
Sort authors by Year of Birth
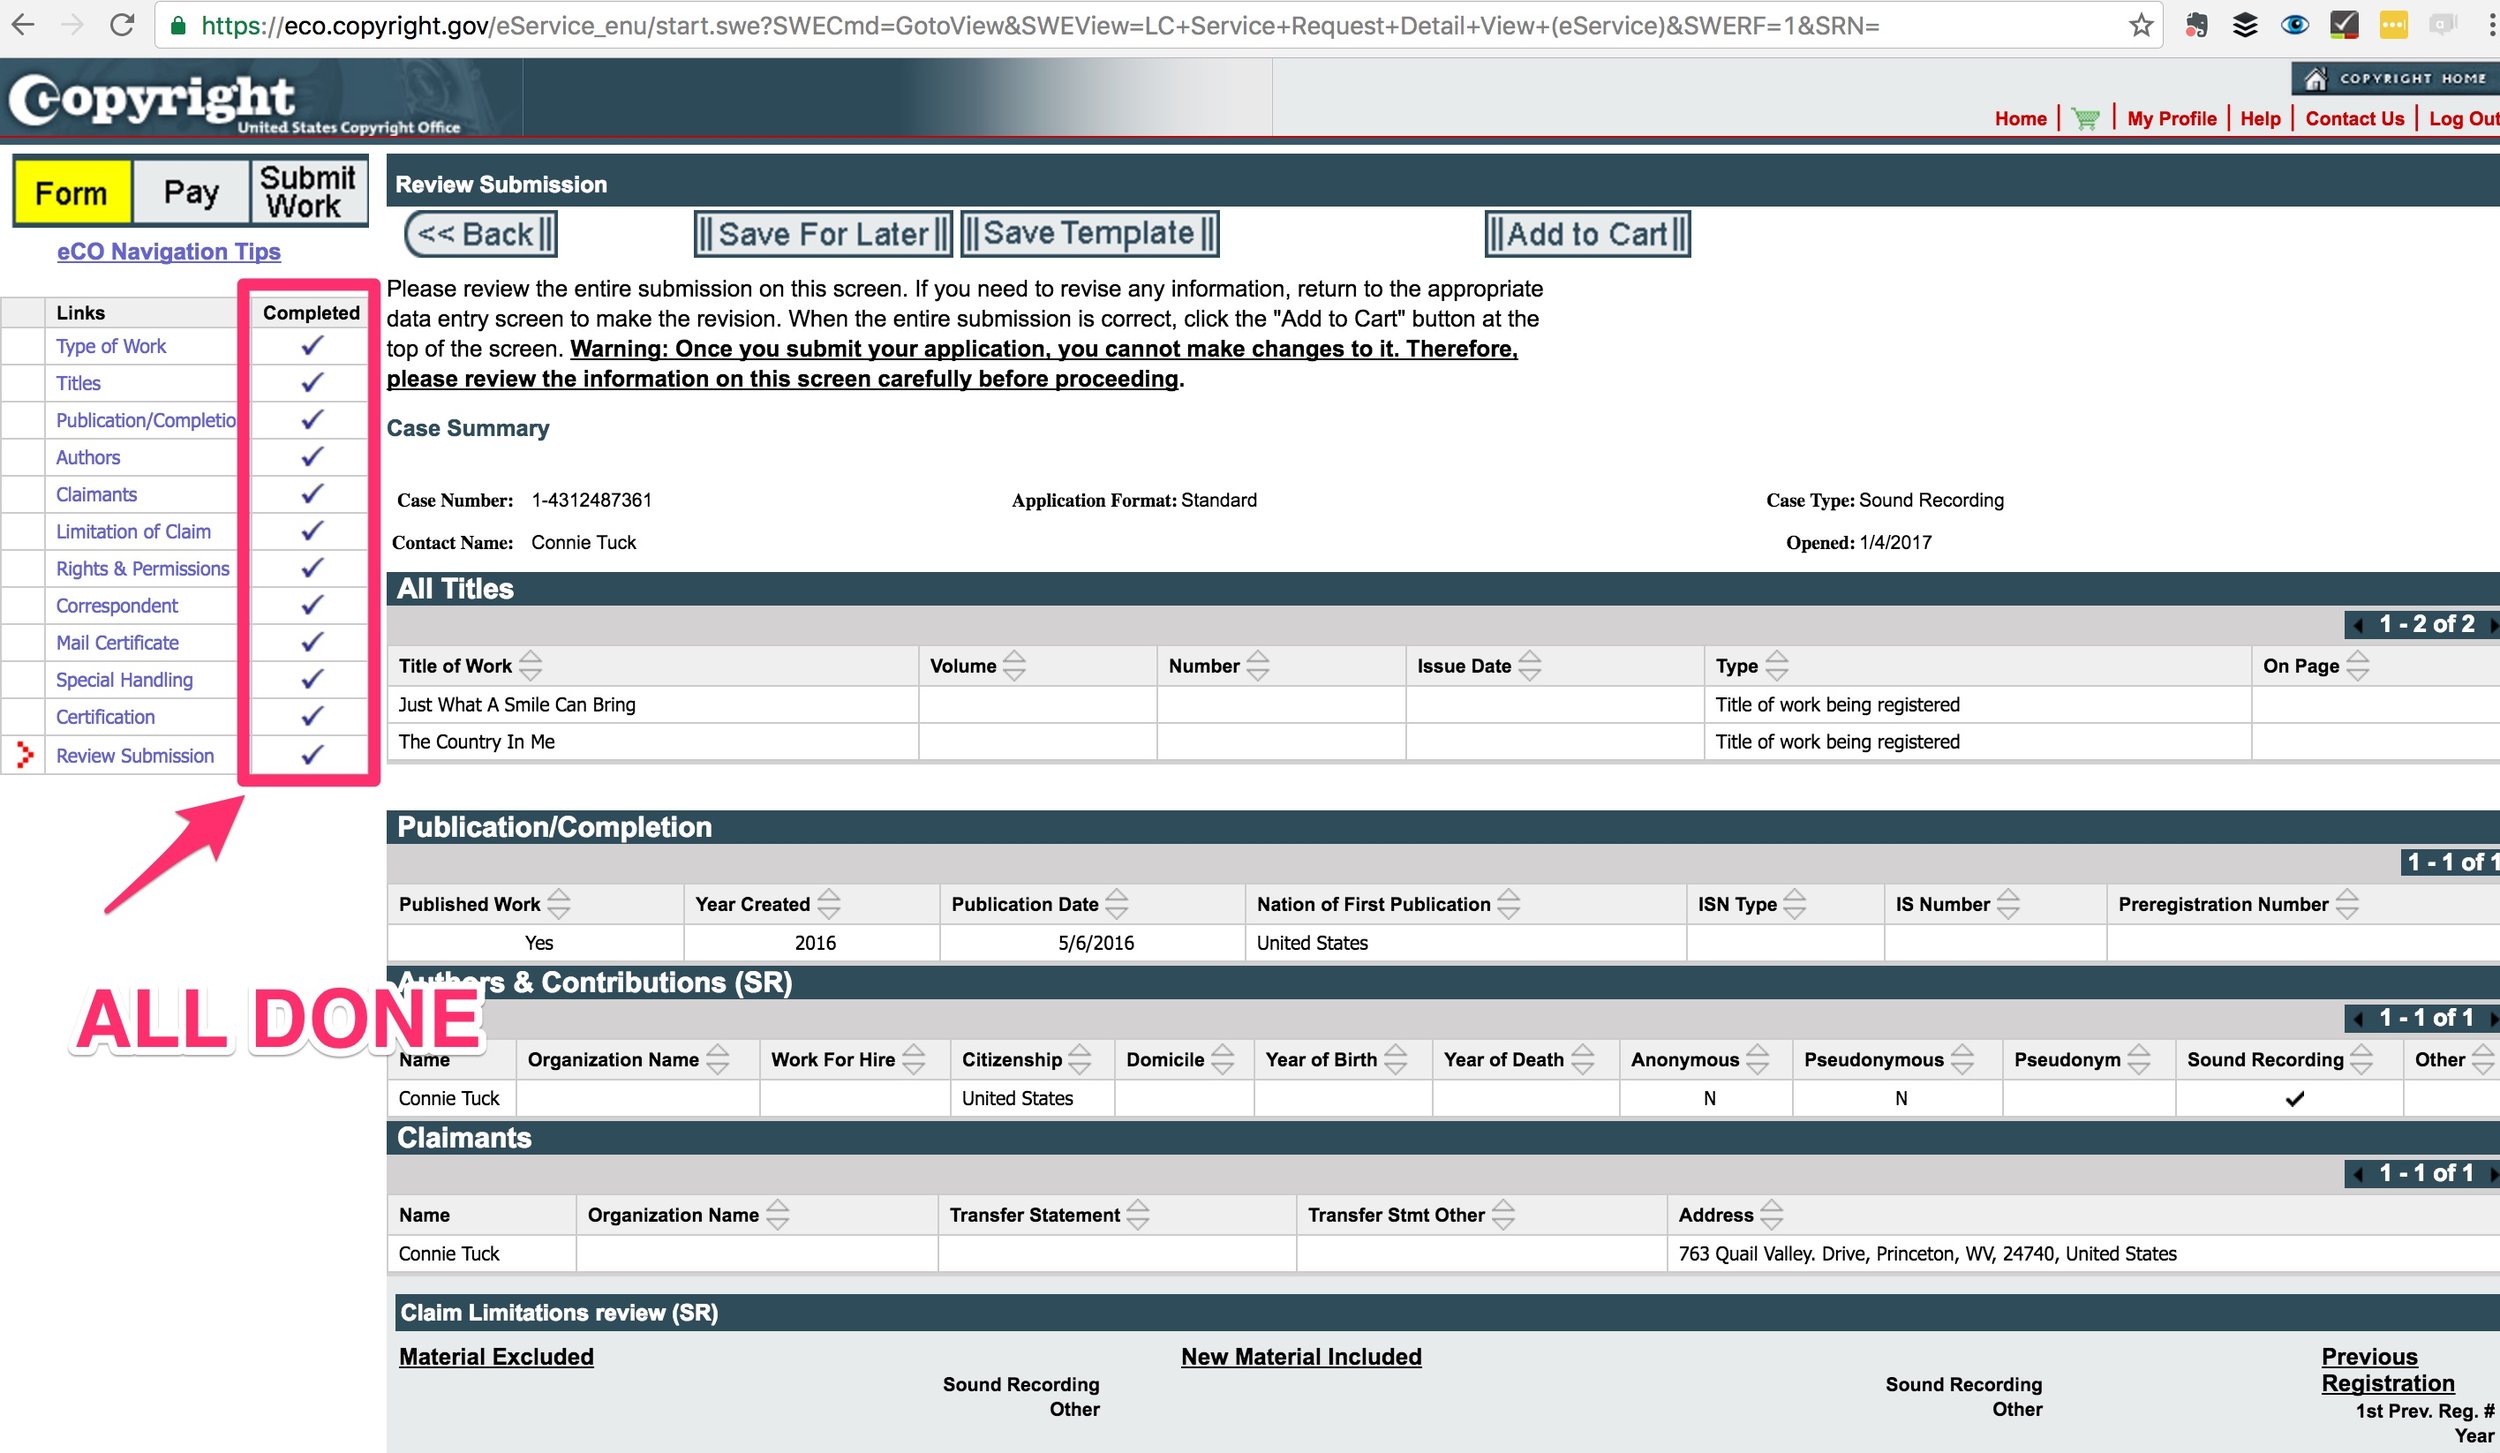(1396, 1059)
